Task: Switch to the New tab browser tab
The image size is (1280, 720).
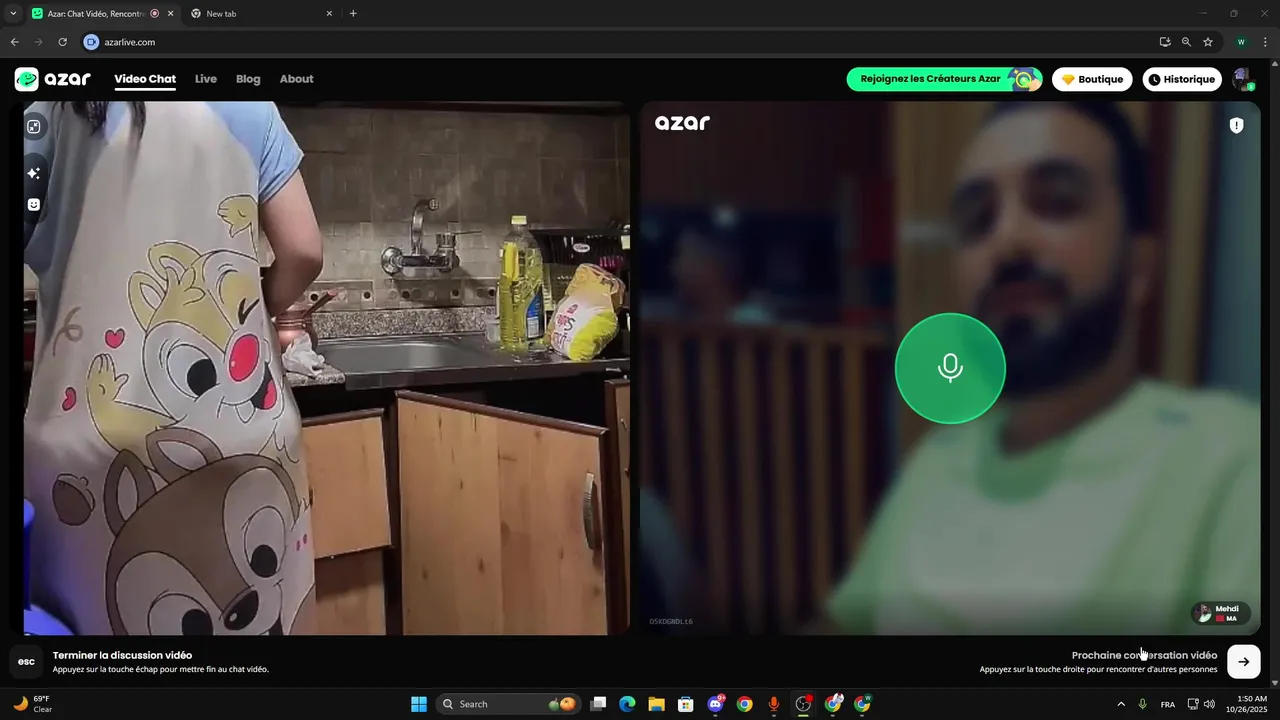Action: [260, 14]
